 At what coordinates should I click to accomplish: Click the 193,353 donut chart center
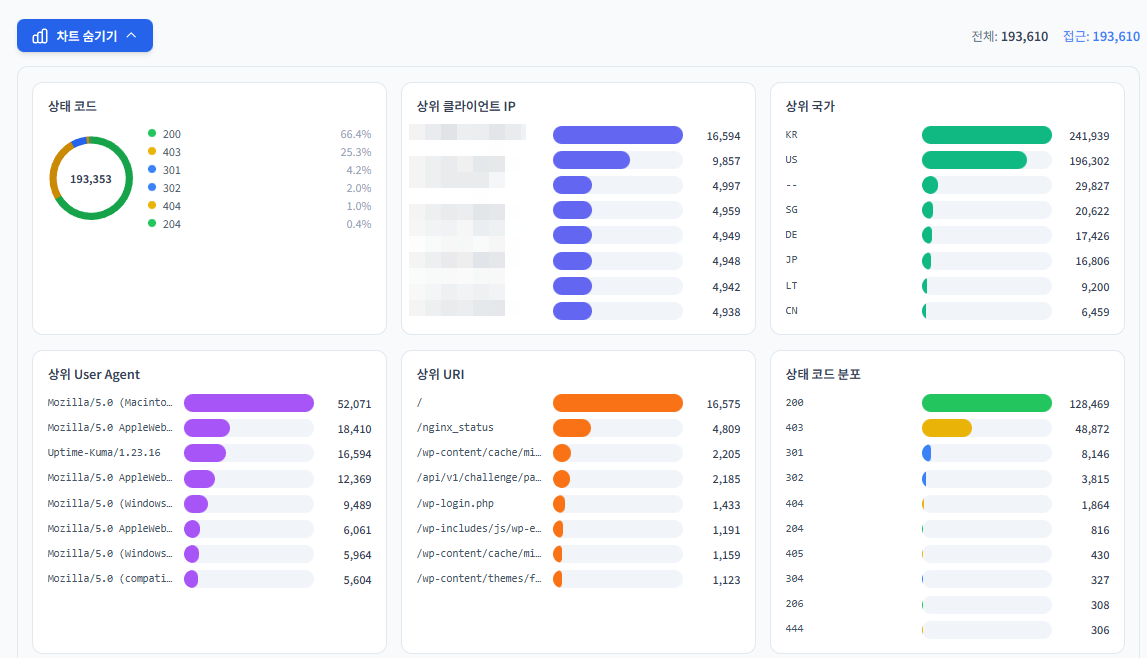click(91, 178)
